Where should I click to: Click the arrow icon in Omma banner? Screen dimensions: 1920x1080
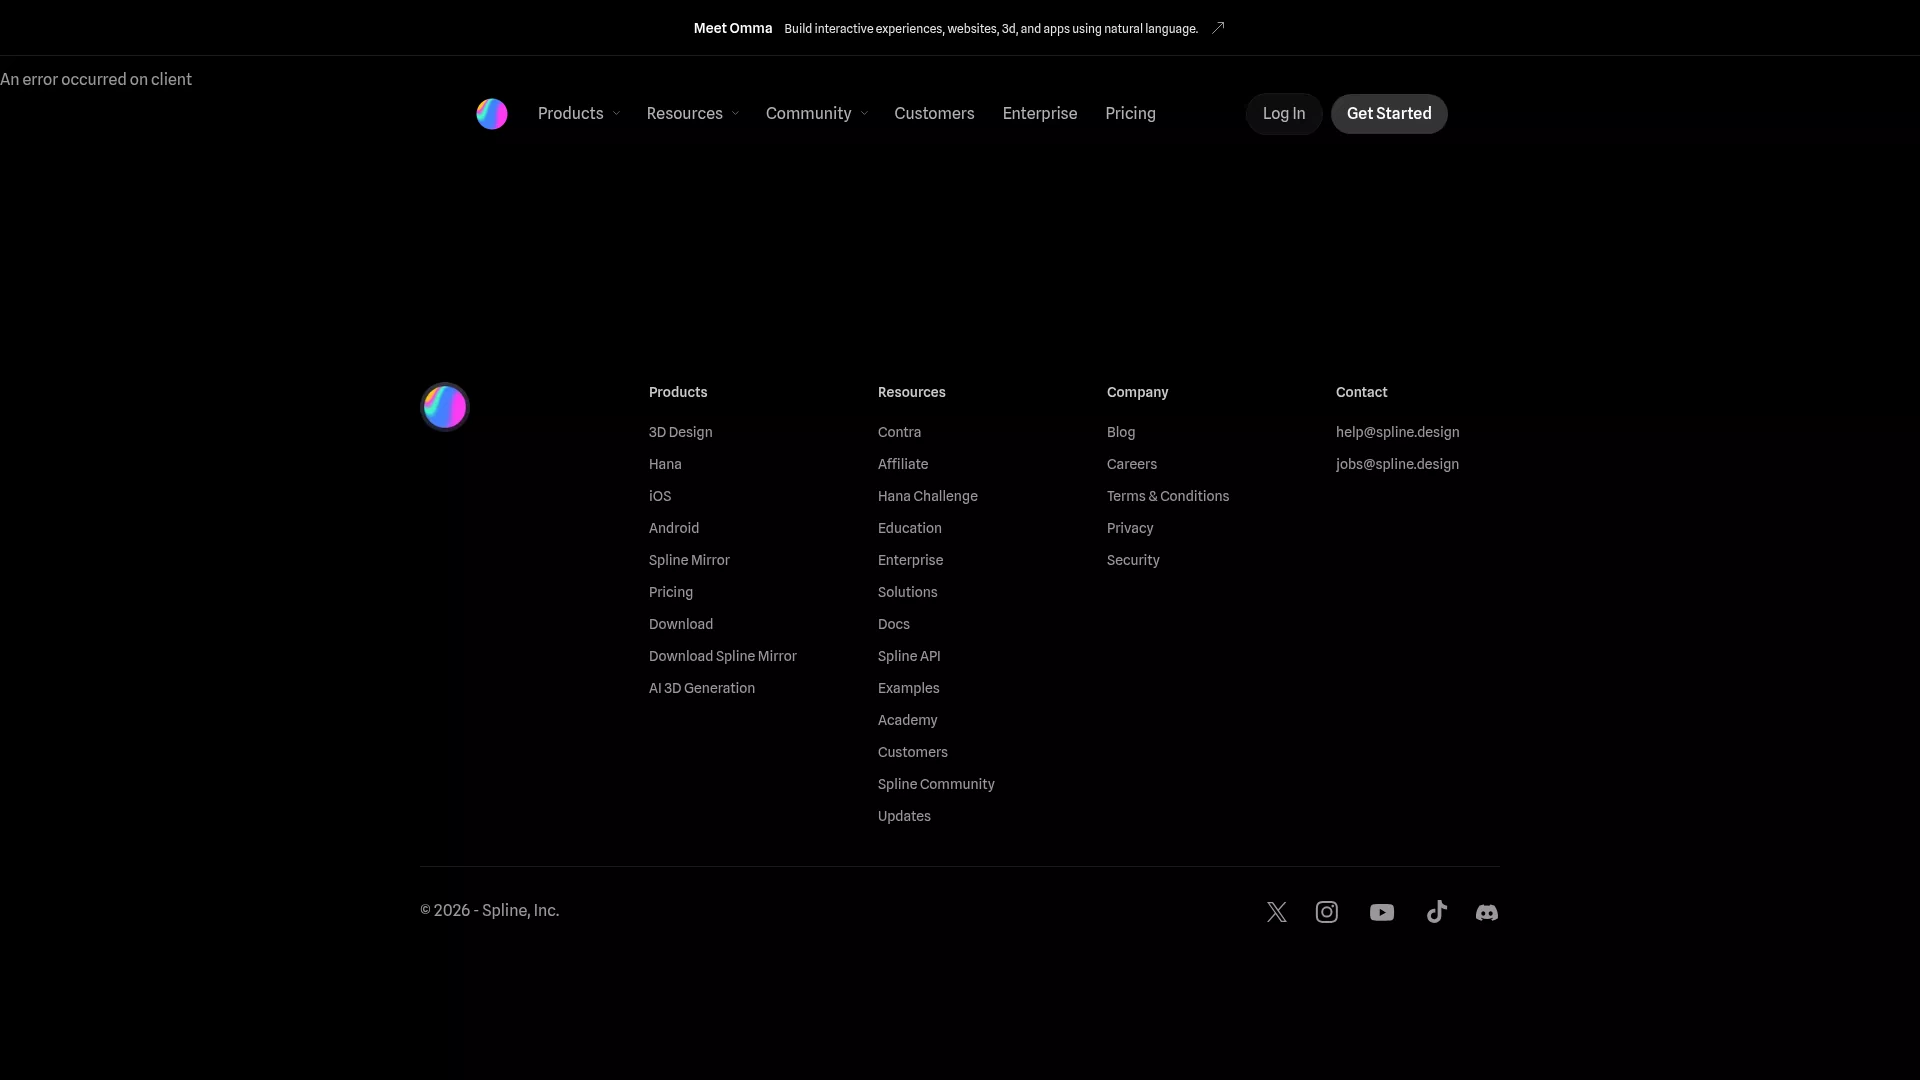[x=1218, y=28]
